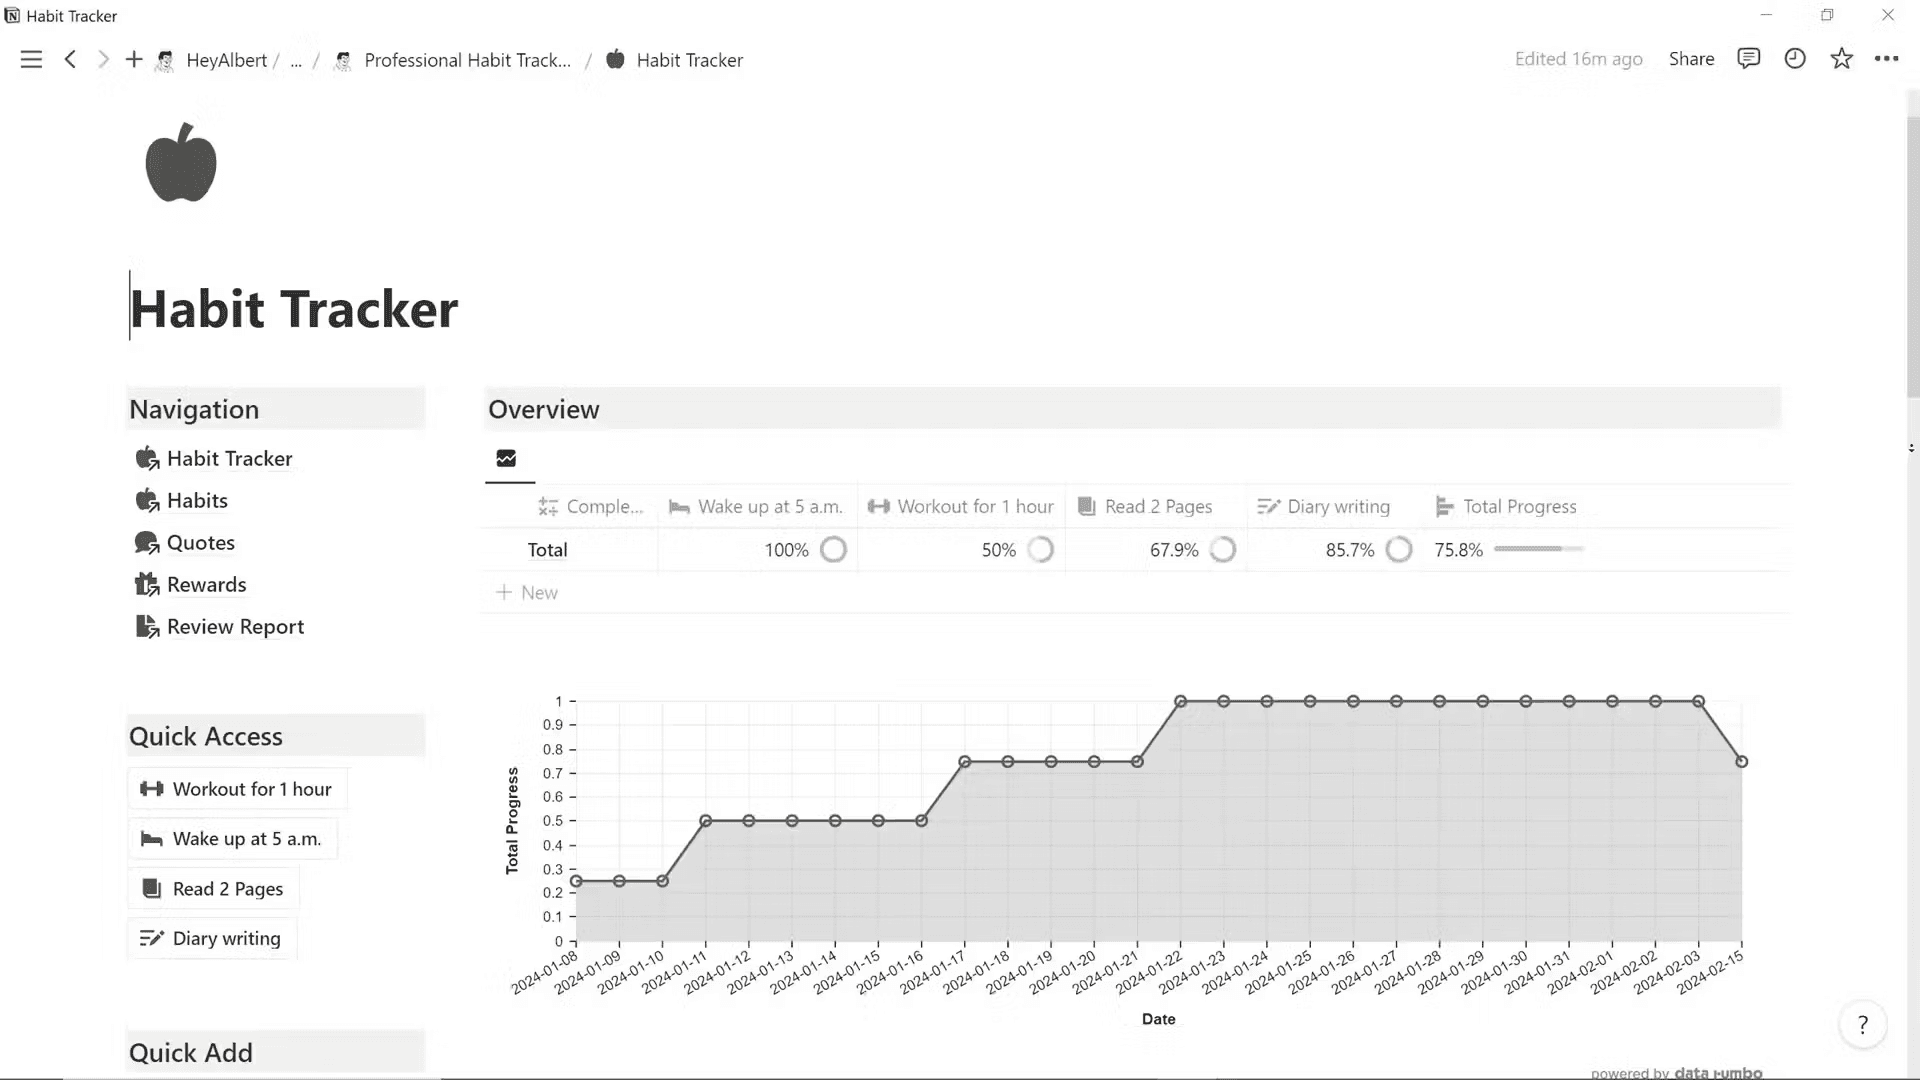Click the Add New entry button
The width and height of the screenshot is (1920, 1080).
point(527,592)
